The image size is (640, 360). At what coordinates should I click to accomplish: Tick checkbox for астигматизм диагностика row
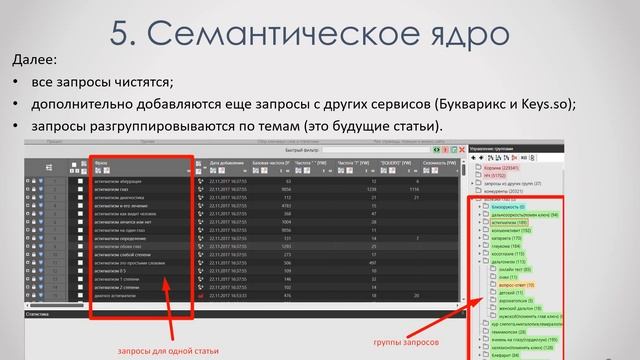(80, 198)
